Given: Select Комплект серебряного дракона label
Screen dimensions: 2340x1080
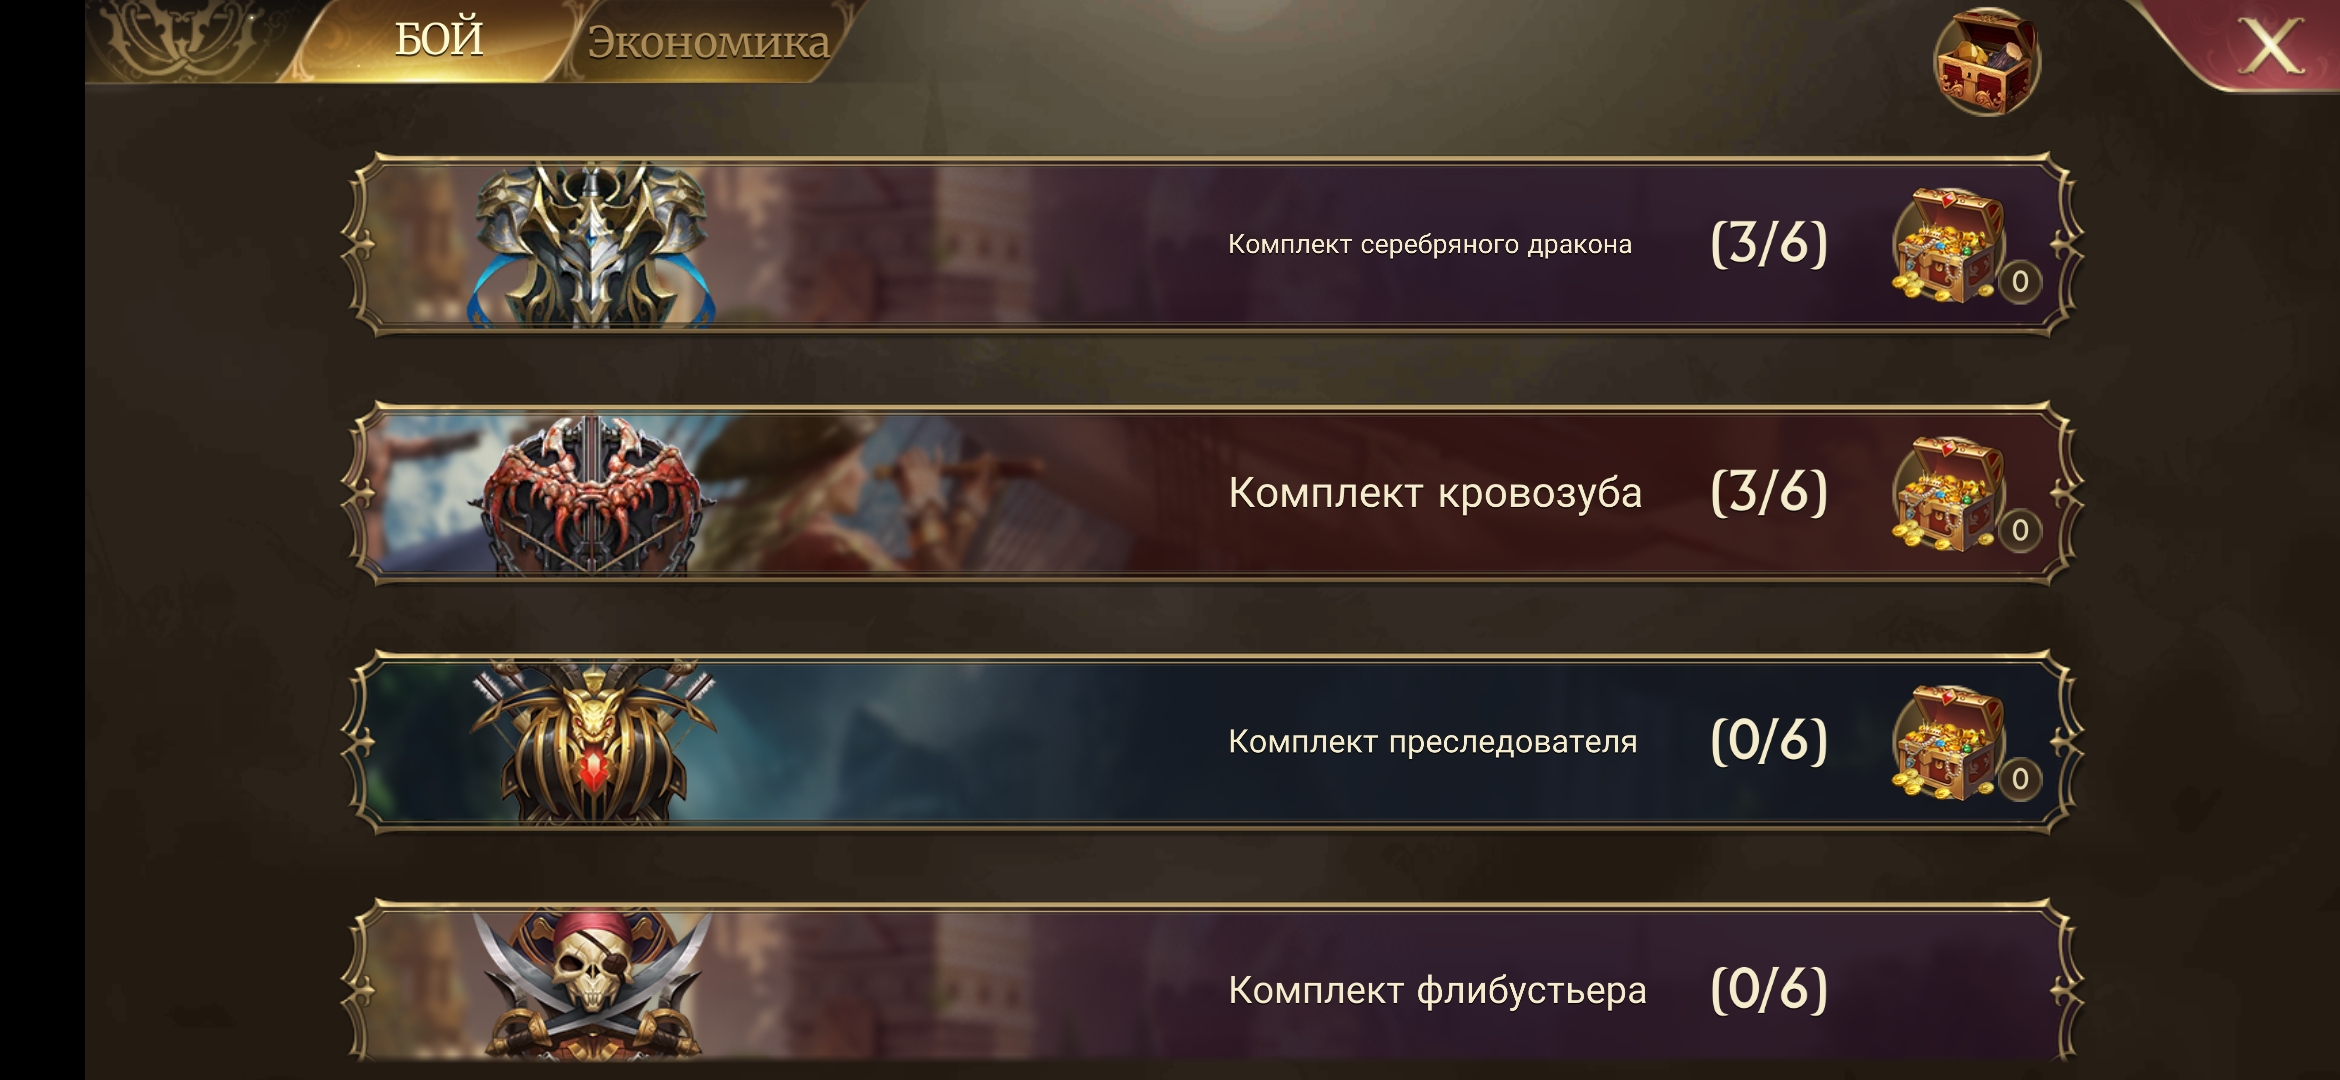Looking at the screenshot, I should [x=1430, y=245].
